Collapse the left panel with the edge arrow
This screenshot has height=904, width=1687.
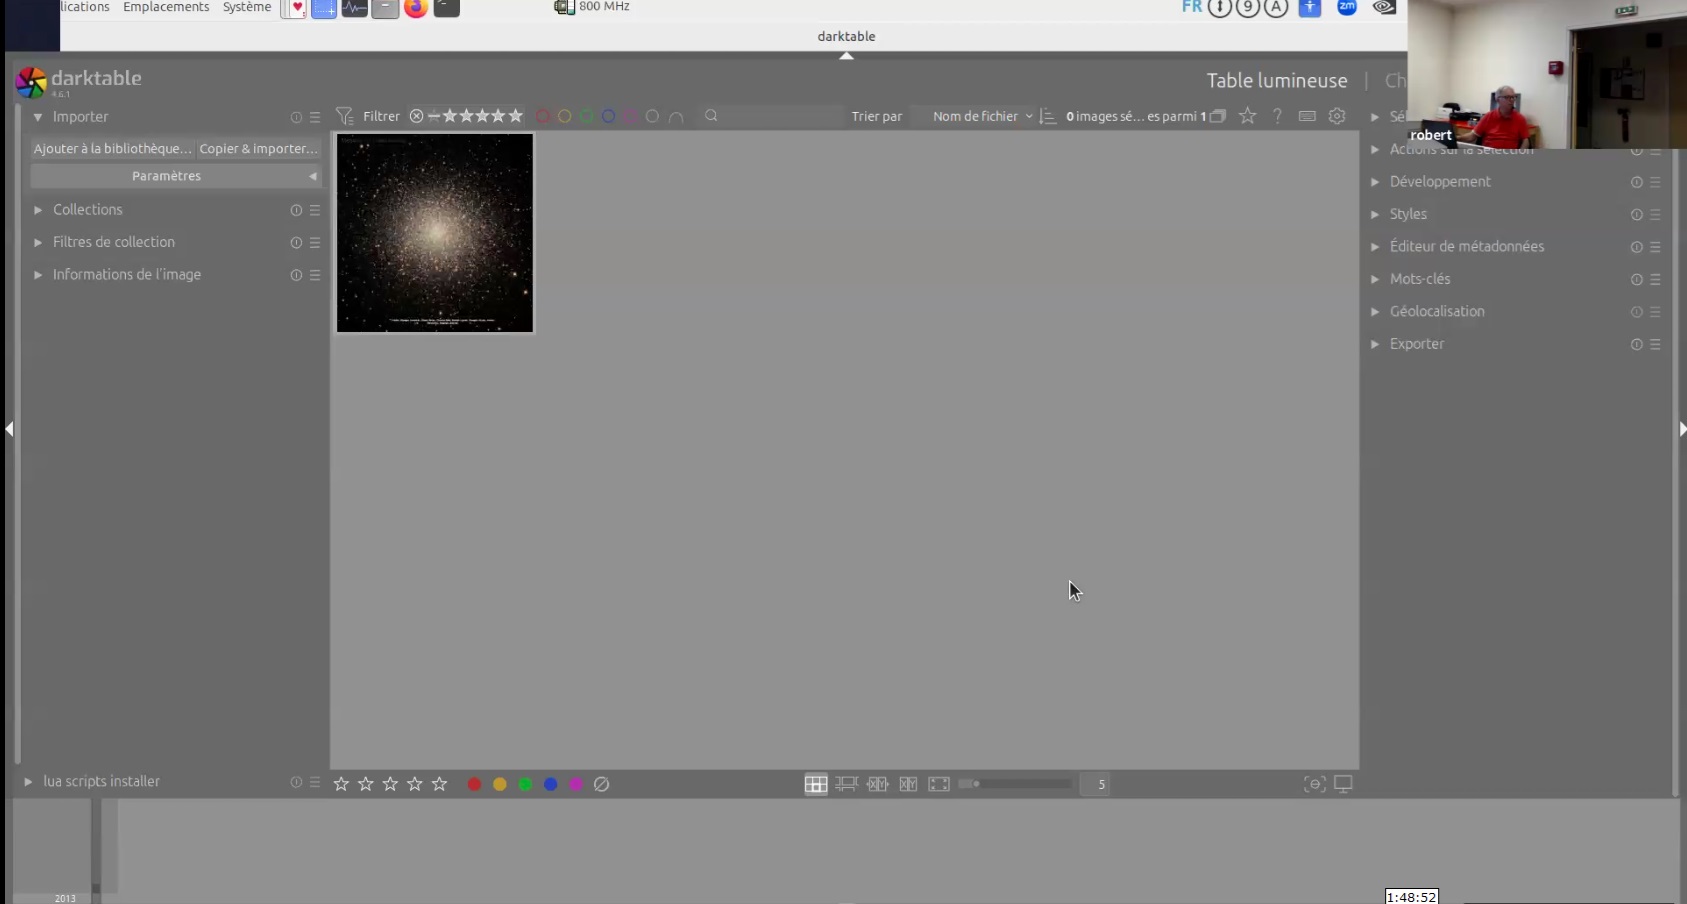point(9,429)
